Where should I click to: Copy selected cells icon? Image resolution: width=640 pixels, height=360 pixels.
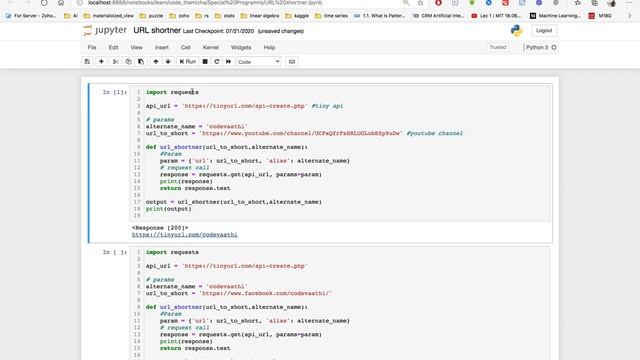(x=128, y=62)
